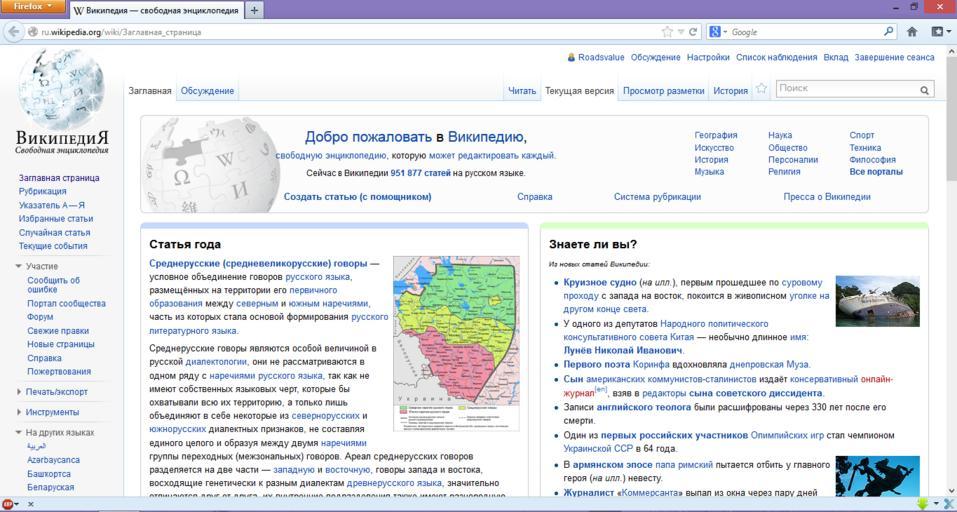
Task: Click the Создать статью (с помощником) link
Action: pos(357,197)
